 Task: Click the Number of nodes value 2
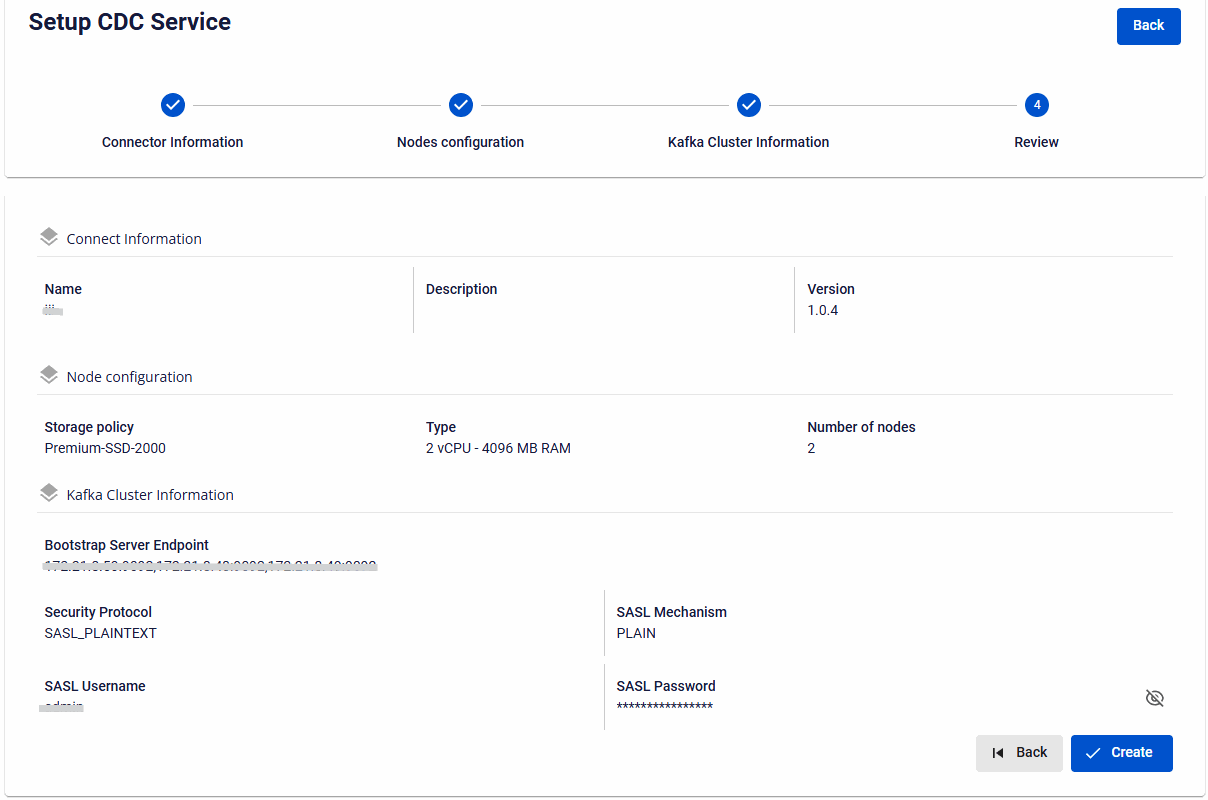pos(811,448)
